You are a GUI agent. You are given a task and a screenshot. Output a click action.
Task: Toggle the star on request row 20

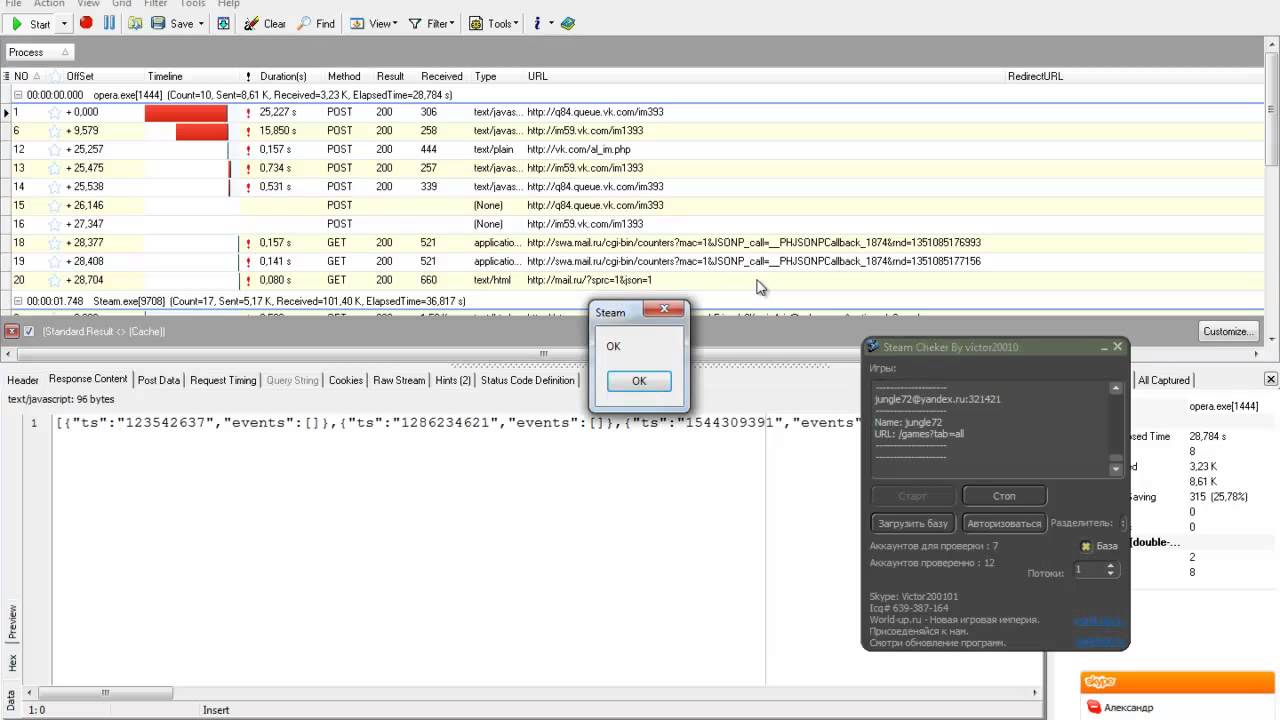point(55,280)
